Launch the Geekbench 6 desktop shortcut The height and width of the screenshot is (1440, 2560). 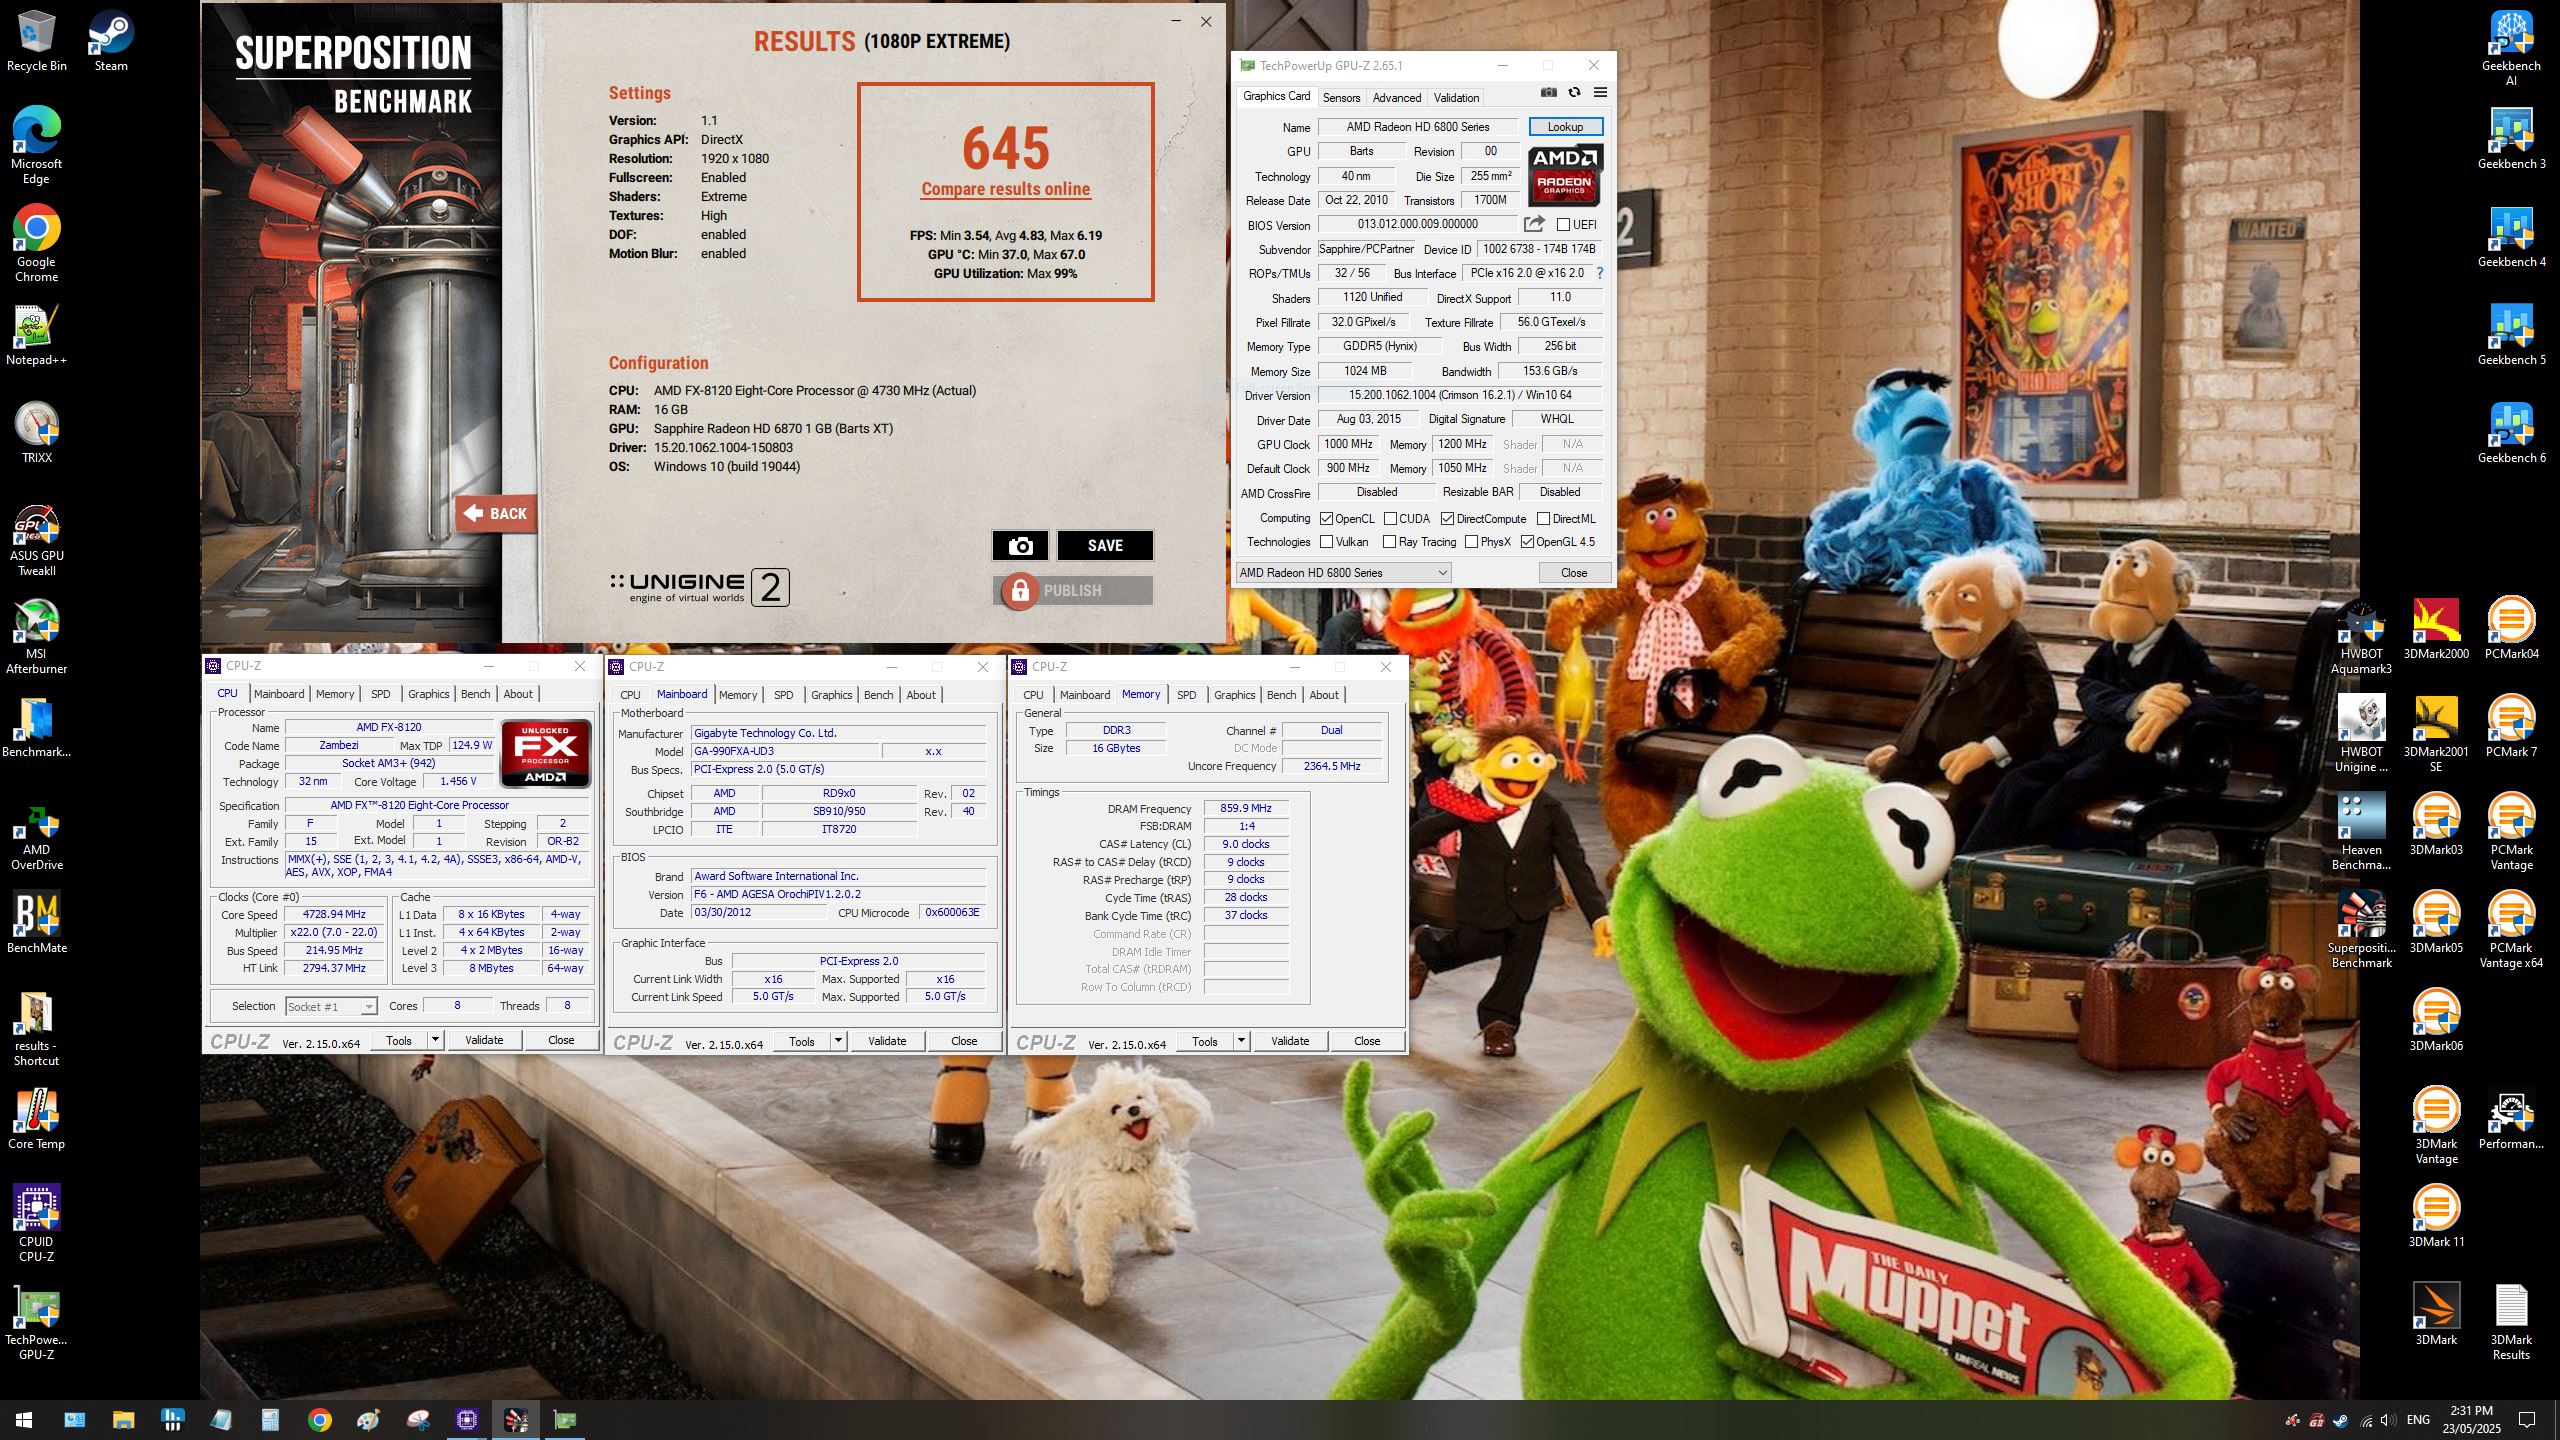coord(2511,433)
